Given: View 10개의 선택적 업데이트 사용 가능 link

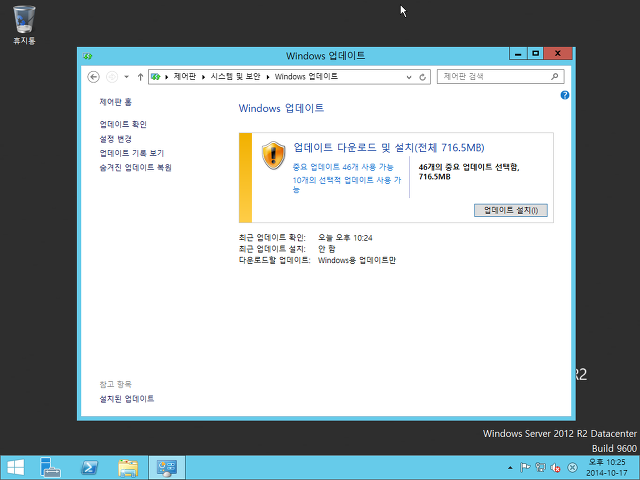Looking at the screenshot, I should click(x=347, y=184).
